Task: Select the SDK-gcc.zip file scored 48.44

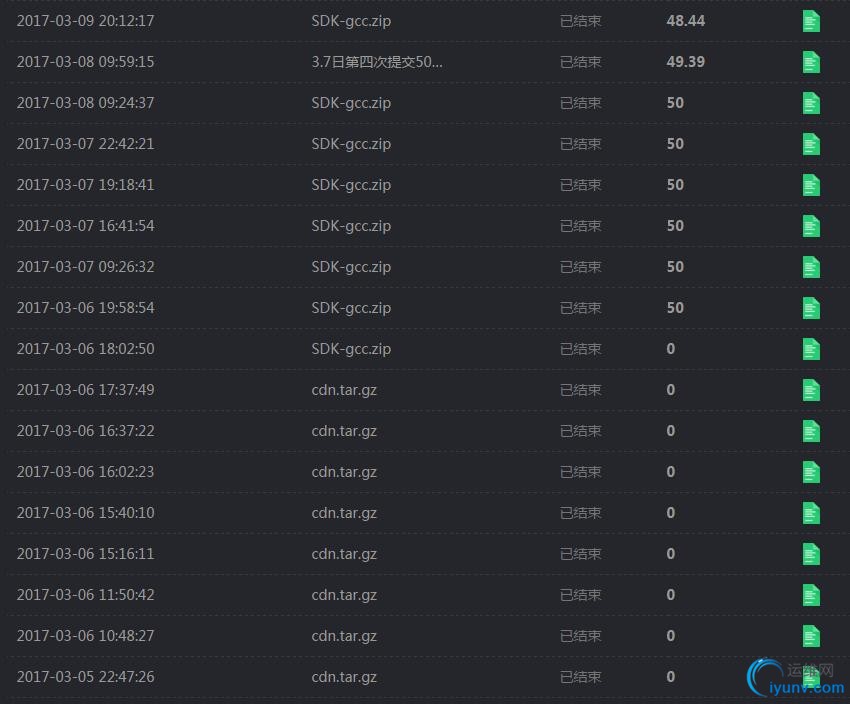Action: pos(351,21)
